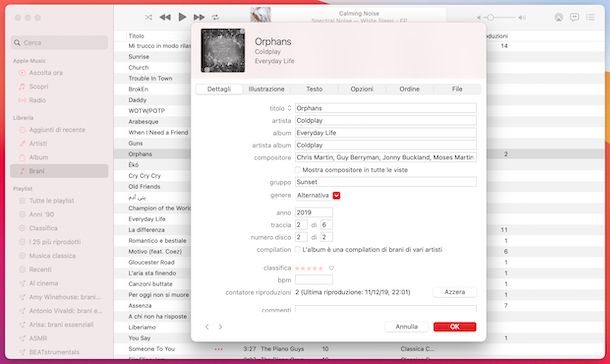Open Anni '90 playlist
The image size is (610, 364).
tap(42, 214)
